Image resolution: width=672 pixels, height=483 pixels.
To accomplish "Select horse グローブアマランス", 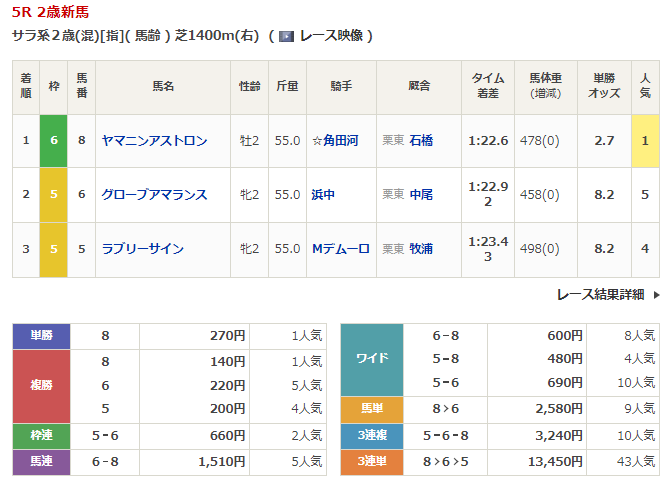I will pos(154,195).
